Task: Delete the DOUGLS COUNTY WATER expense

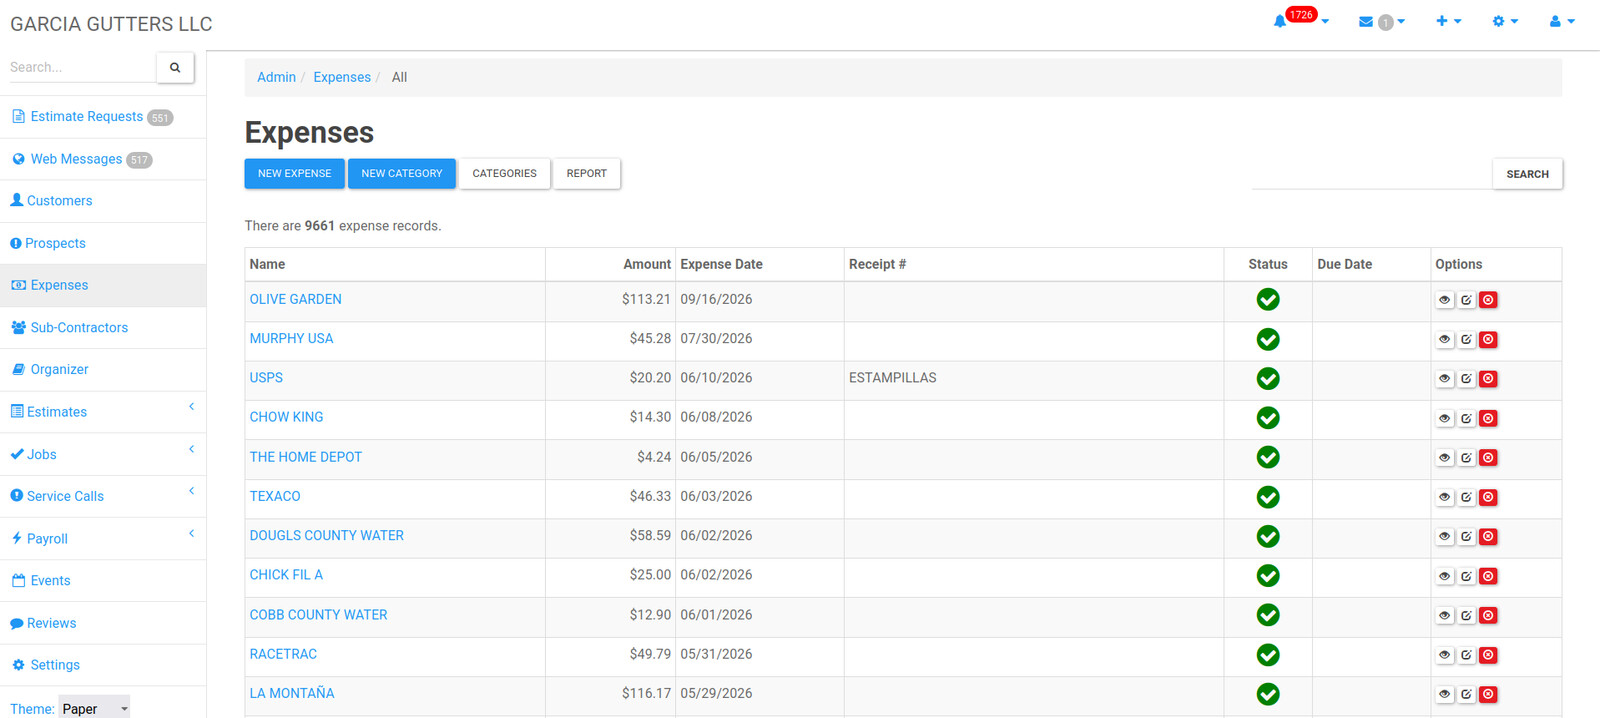Action: [x=1488, y=537]
